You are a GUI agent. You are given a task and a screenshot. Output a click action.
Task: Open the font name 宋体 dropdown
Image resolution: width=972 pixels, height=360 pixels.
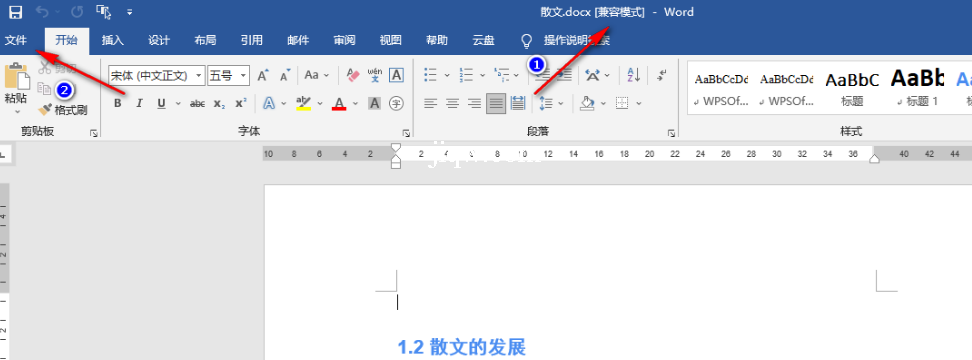(198, 76)
